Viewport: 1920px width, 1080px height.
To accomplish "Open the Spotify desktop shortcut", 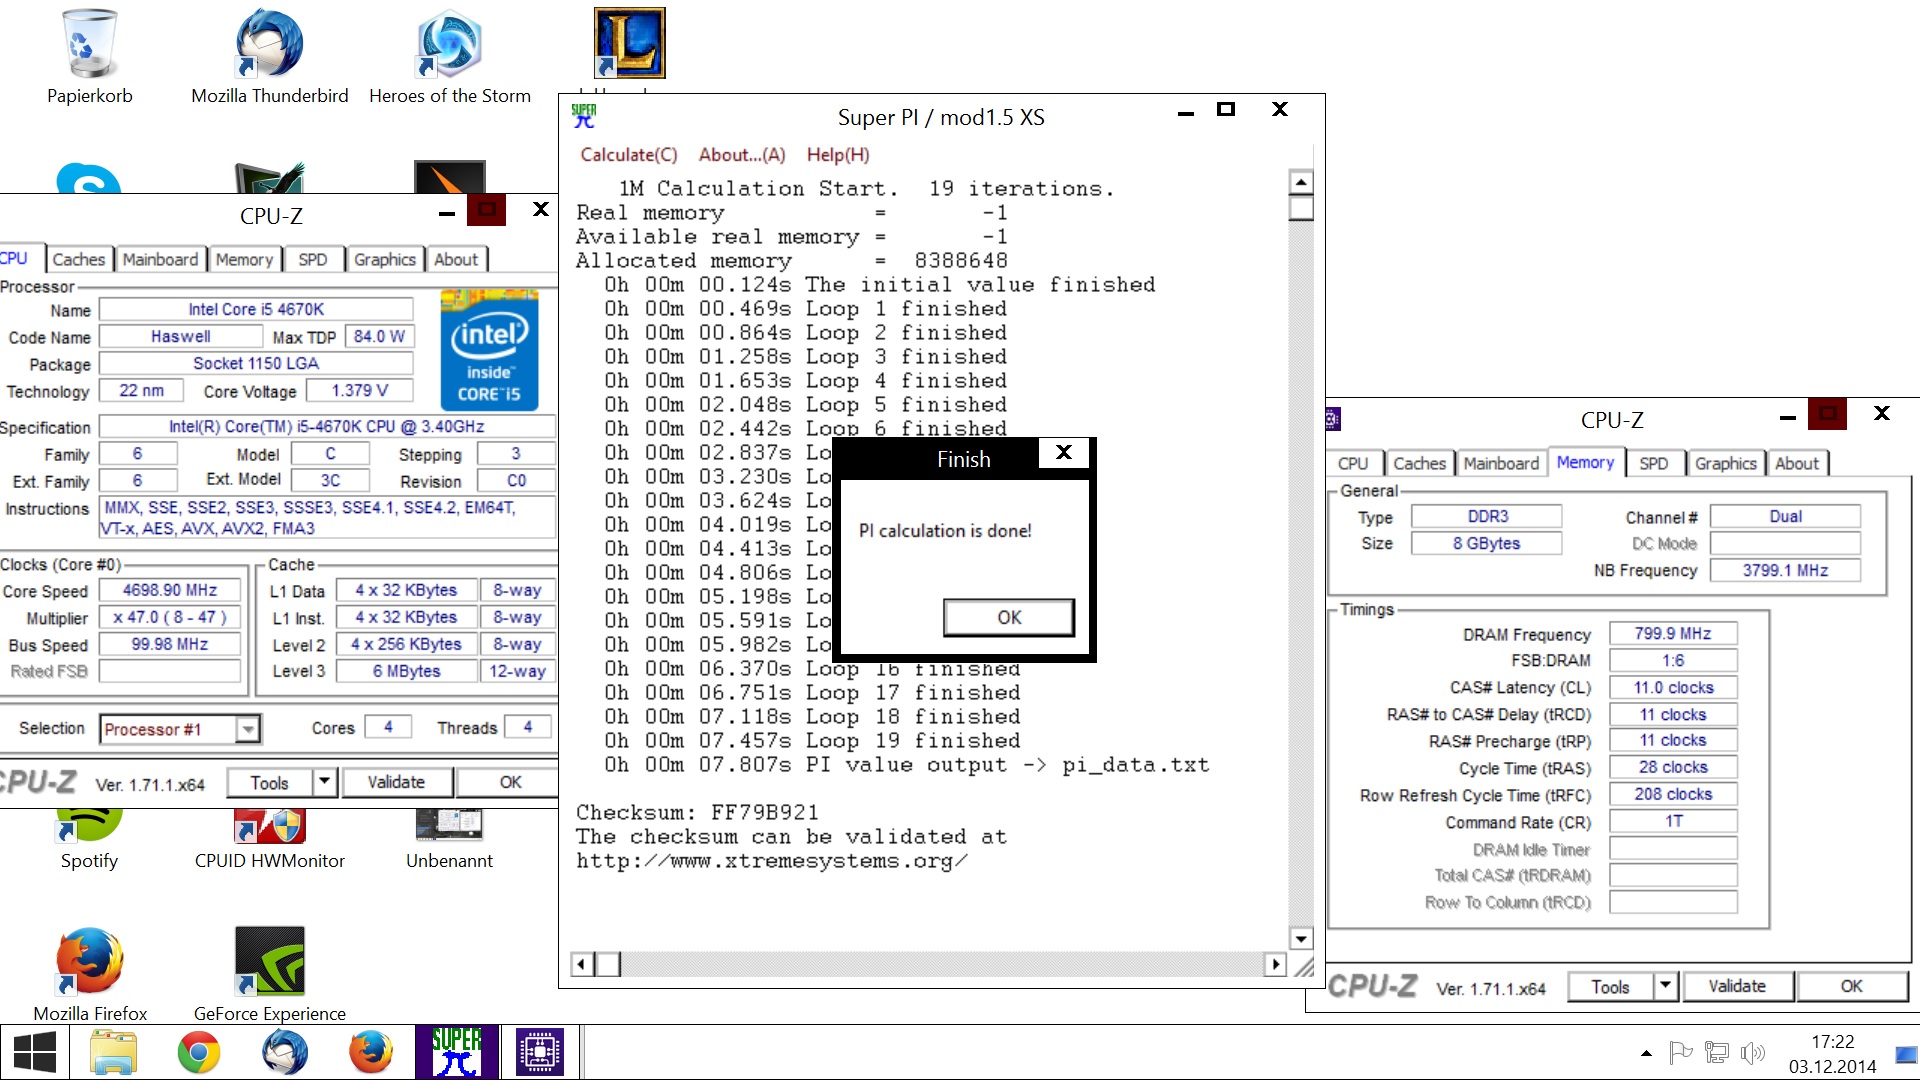I will 89,840.
